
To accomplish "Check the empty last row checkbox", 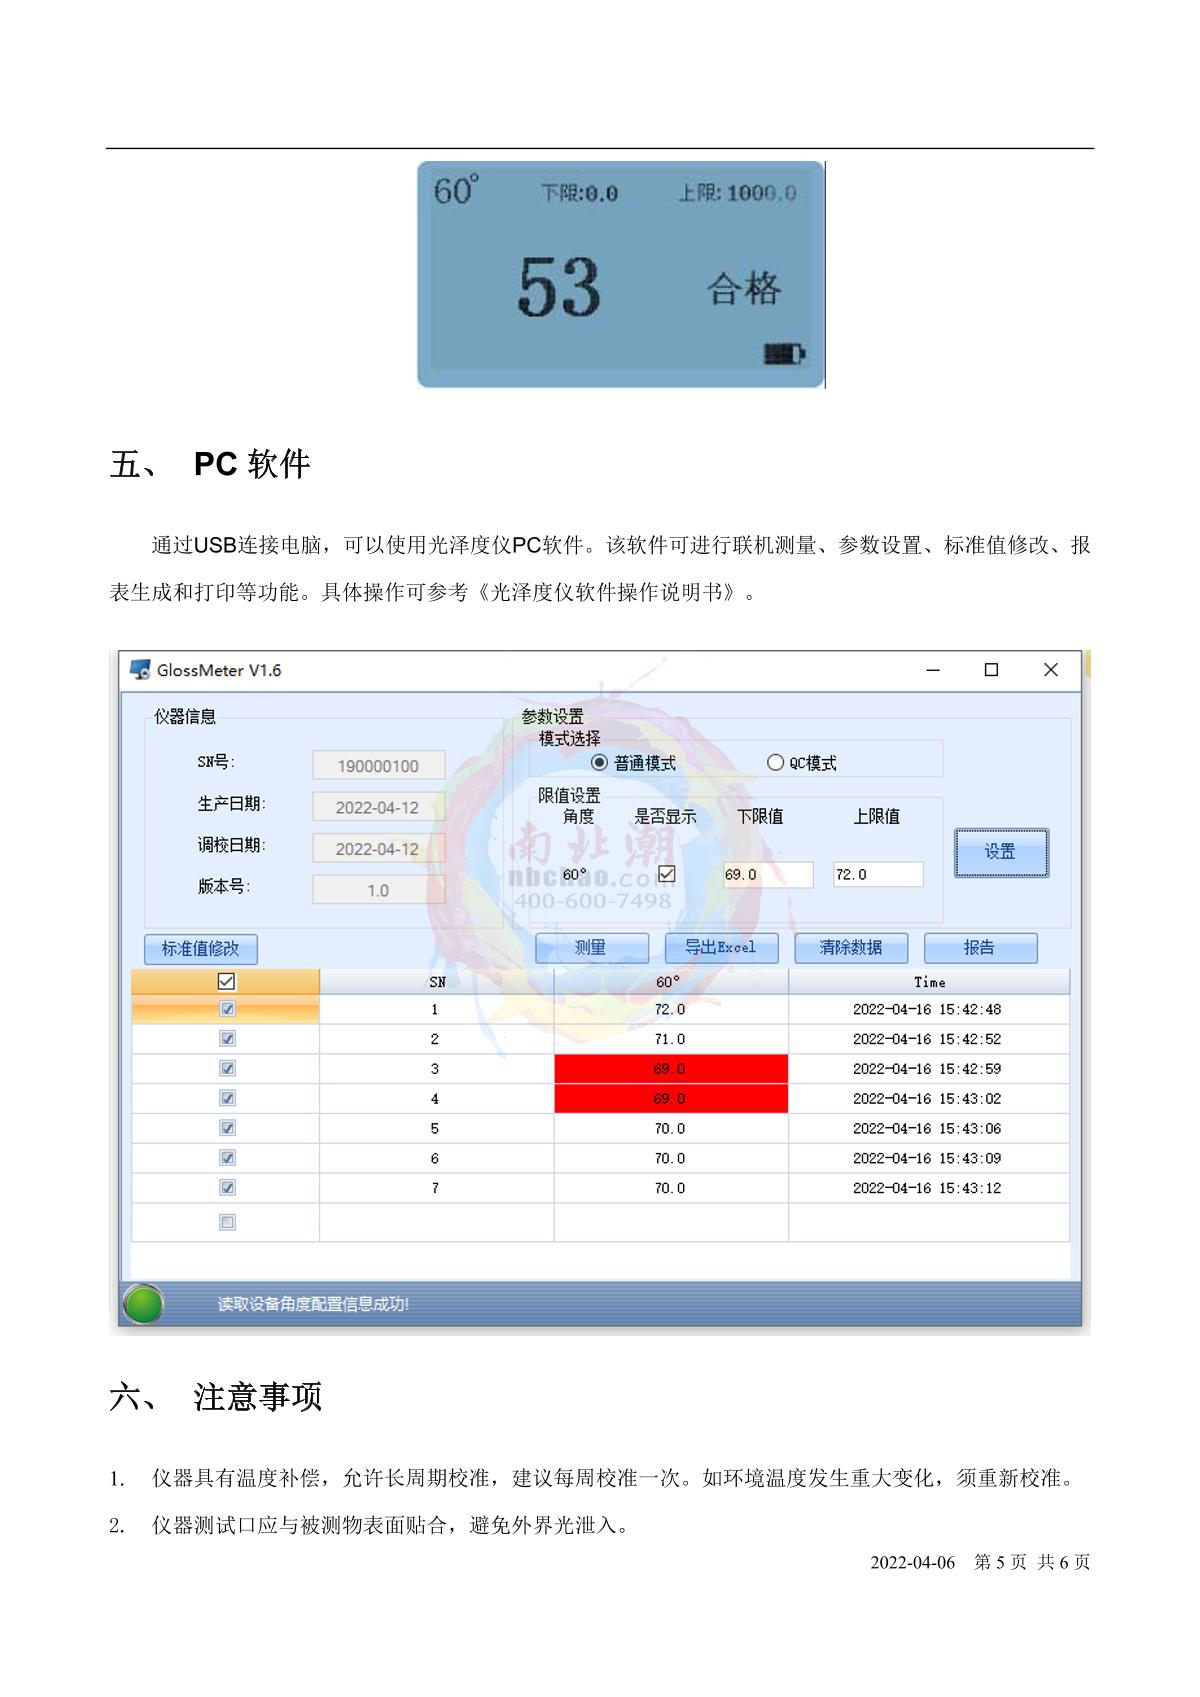I will 227,1222.
